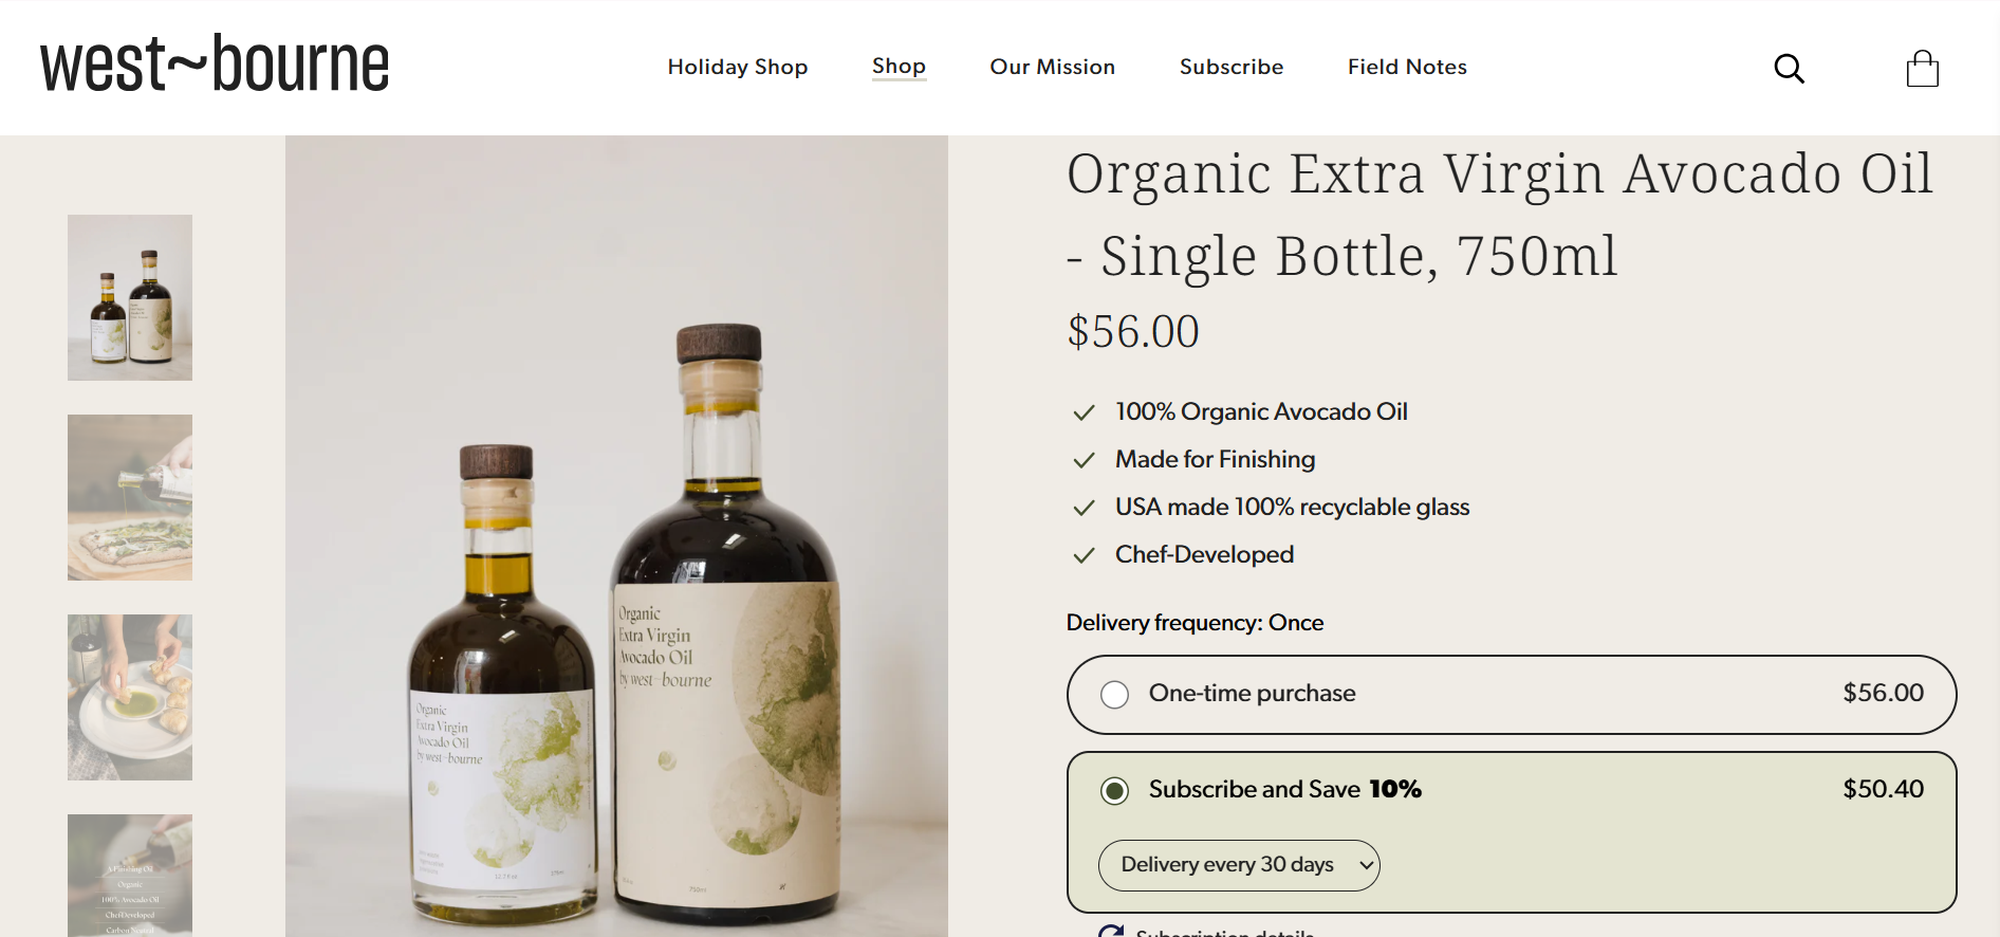This screenshot has width=2000, height=937.
Task: Select the One-time purchase option
Action: pyautogui.click(x=1114, y=694)
